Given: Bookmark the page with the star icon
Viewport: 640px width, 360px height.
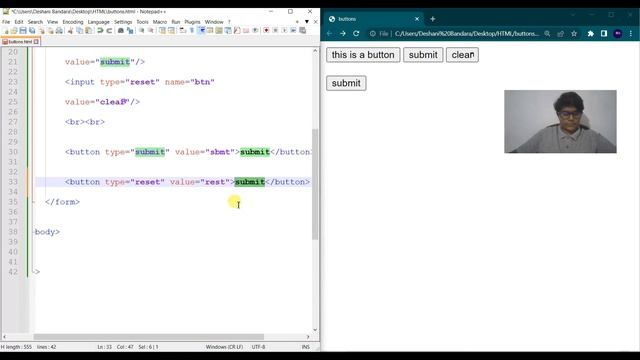Looking at the screenshot, I should [574, 33].
